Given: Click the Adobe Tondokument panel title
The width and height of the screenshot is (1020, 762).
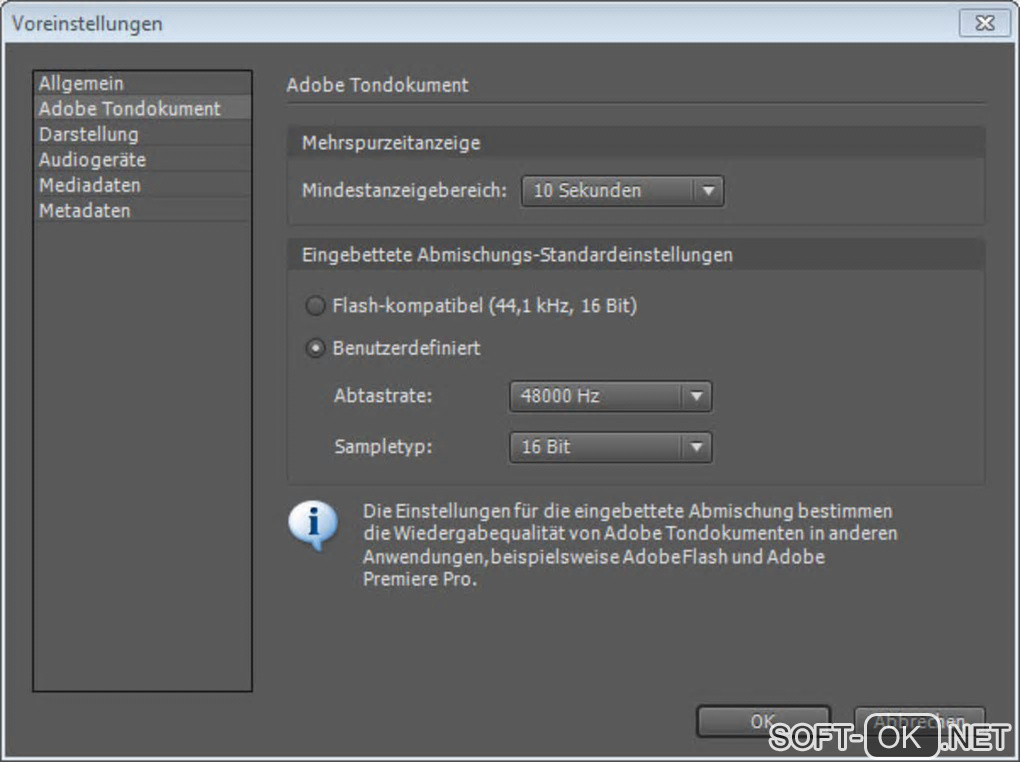Looking at the screenshot, I should (x=377, y=85).
